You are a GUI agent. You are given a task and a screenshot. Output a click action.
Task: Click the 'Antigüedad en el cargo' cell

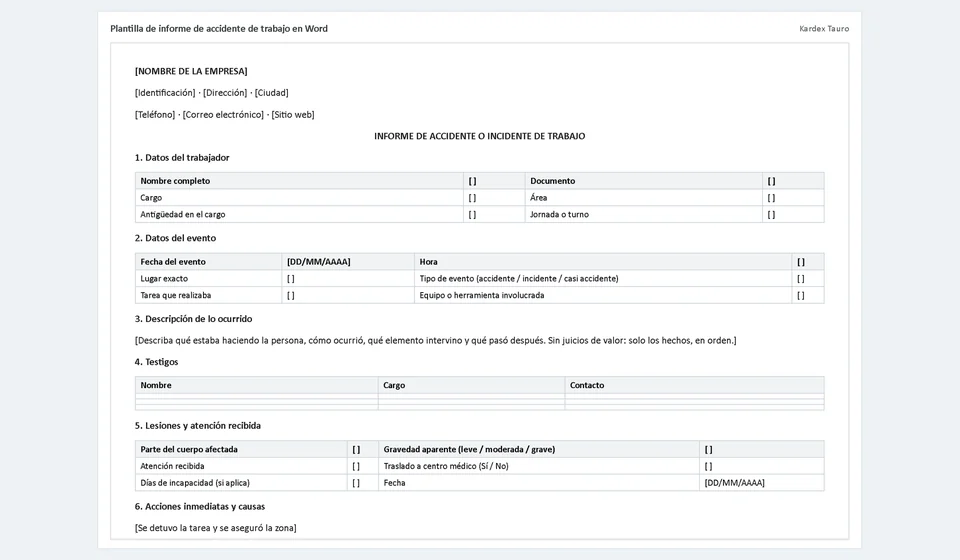(x=299, y=214)
